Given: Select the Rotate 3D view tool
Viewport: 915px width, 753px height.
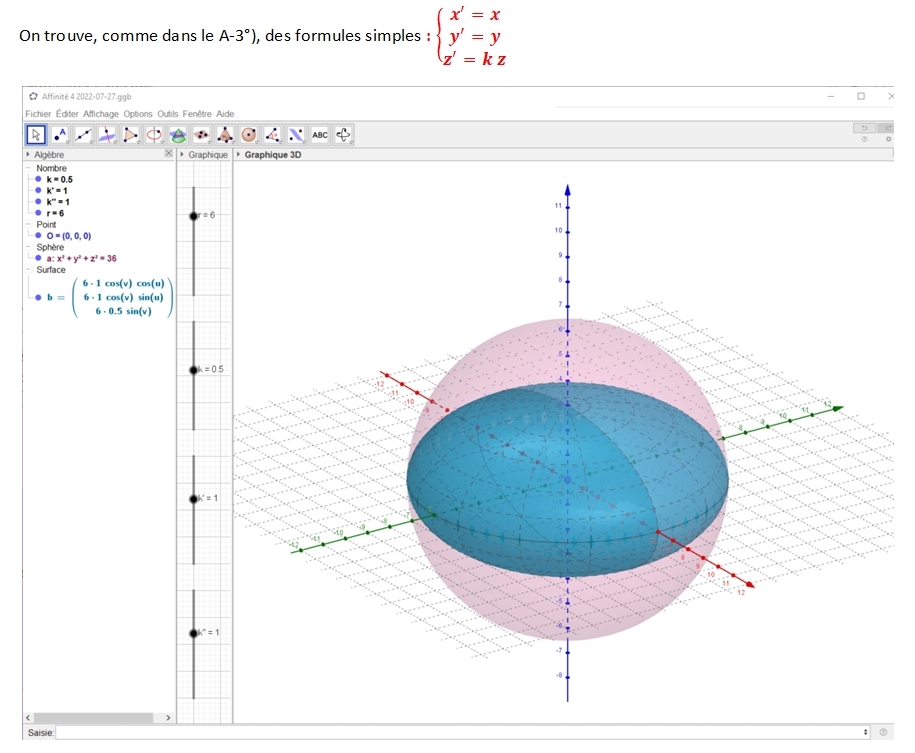Looking at the screenshot, I should click(344, 135).
